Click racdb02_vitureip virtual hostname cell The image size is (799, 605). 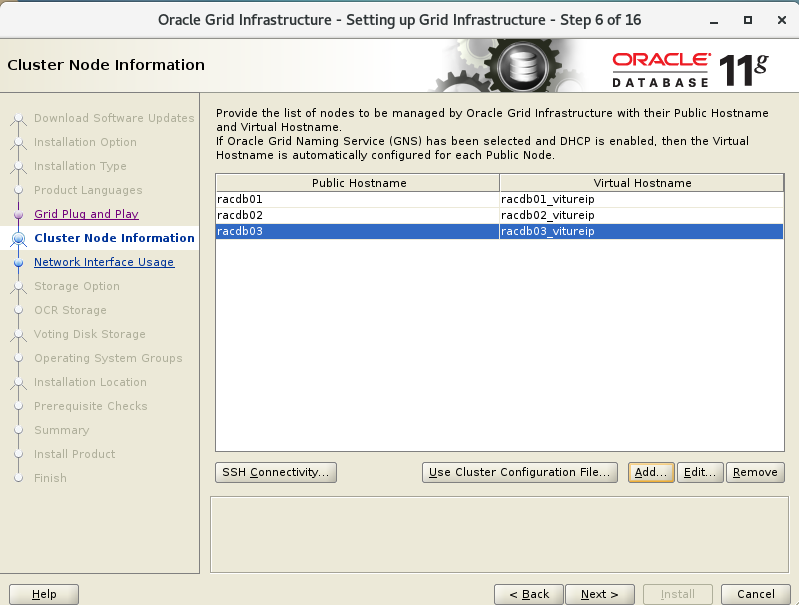point(642,215)
